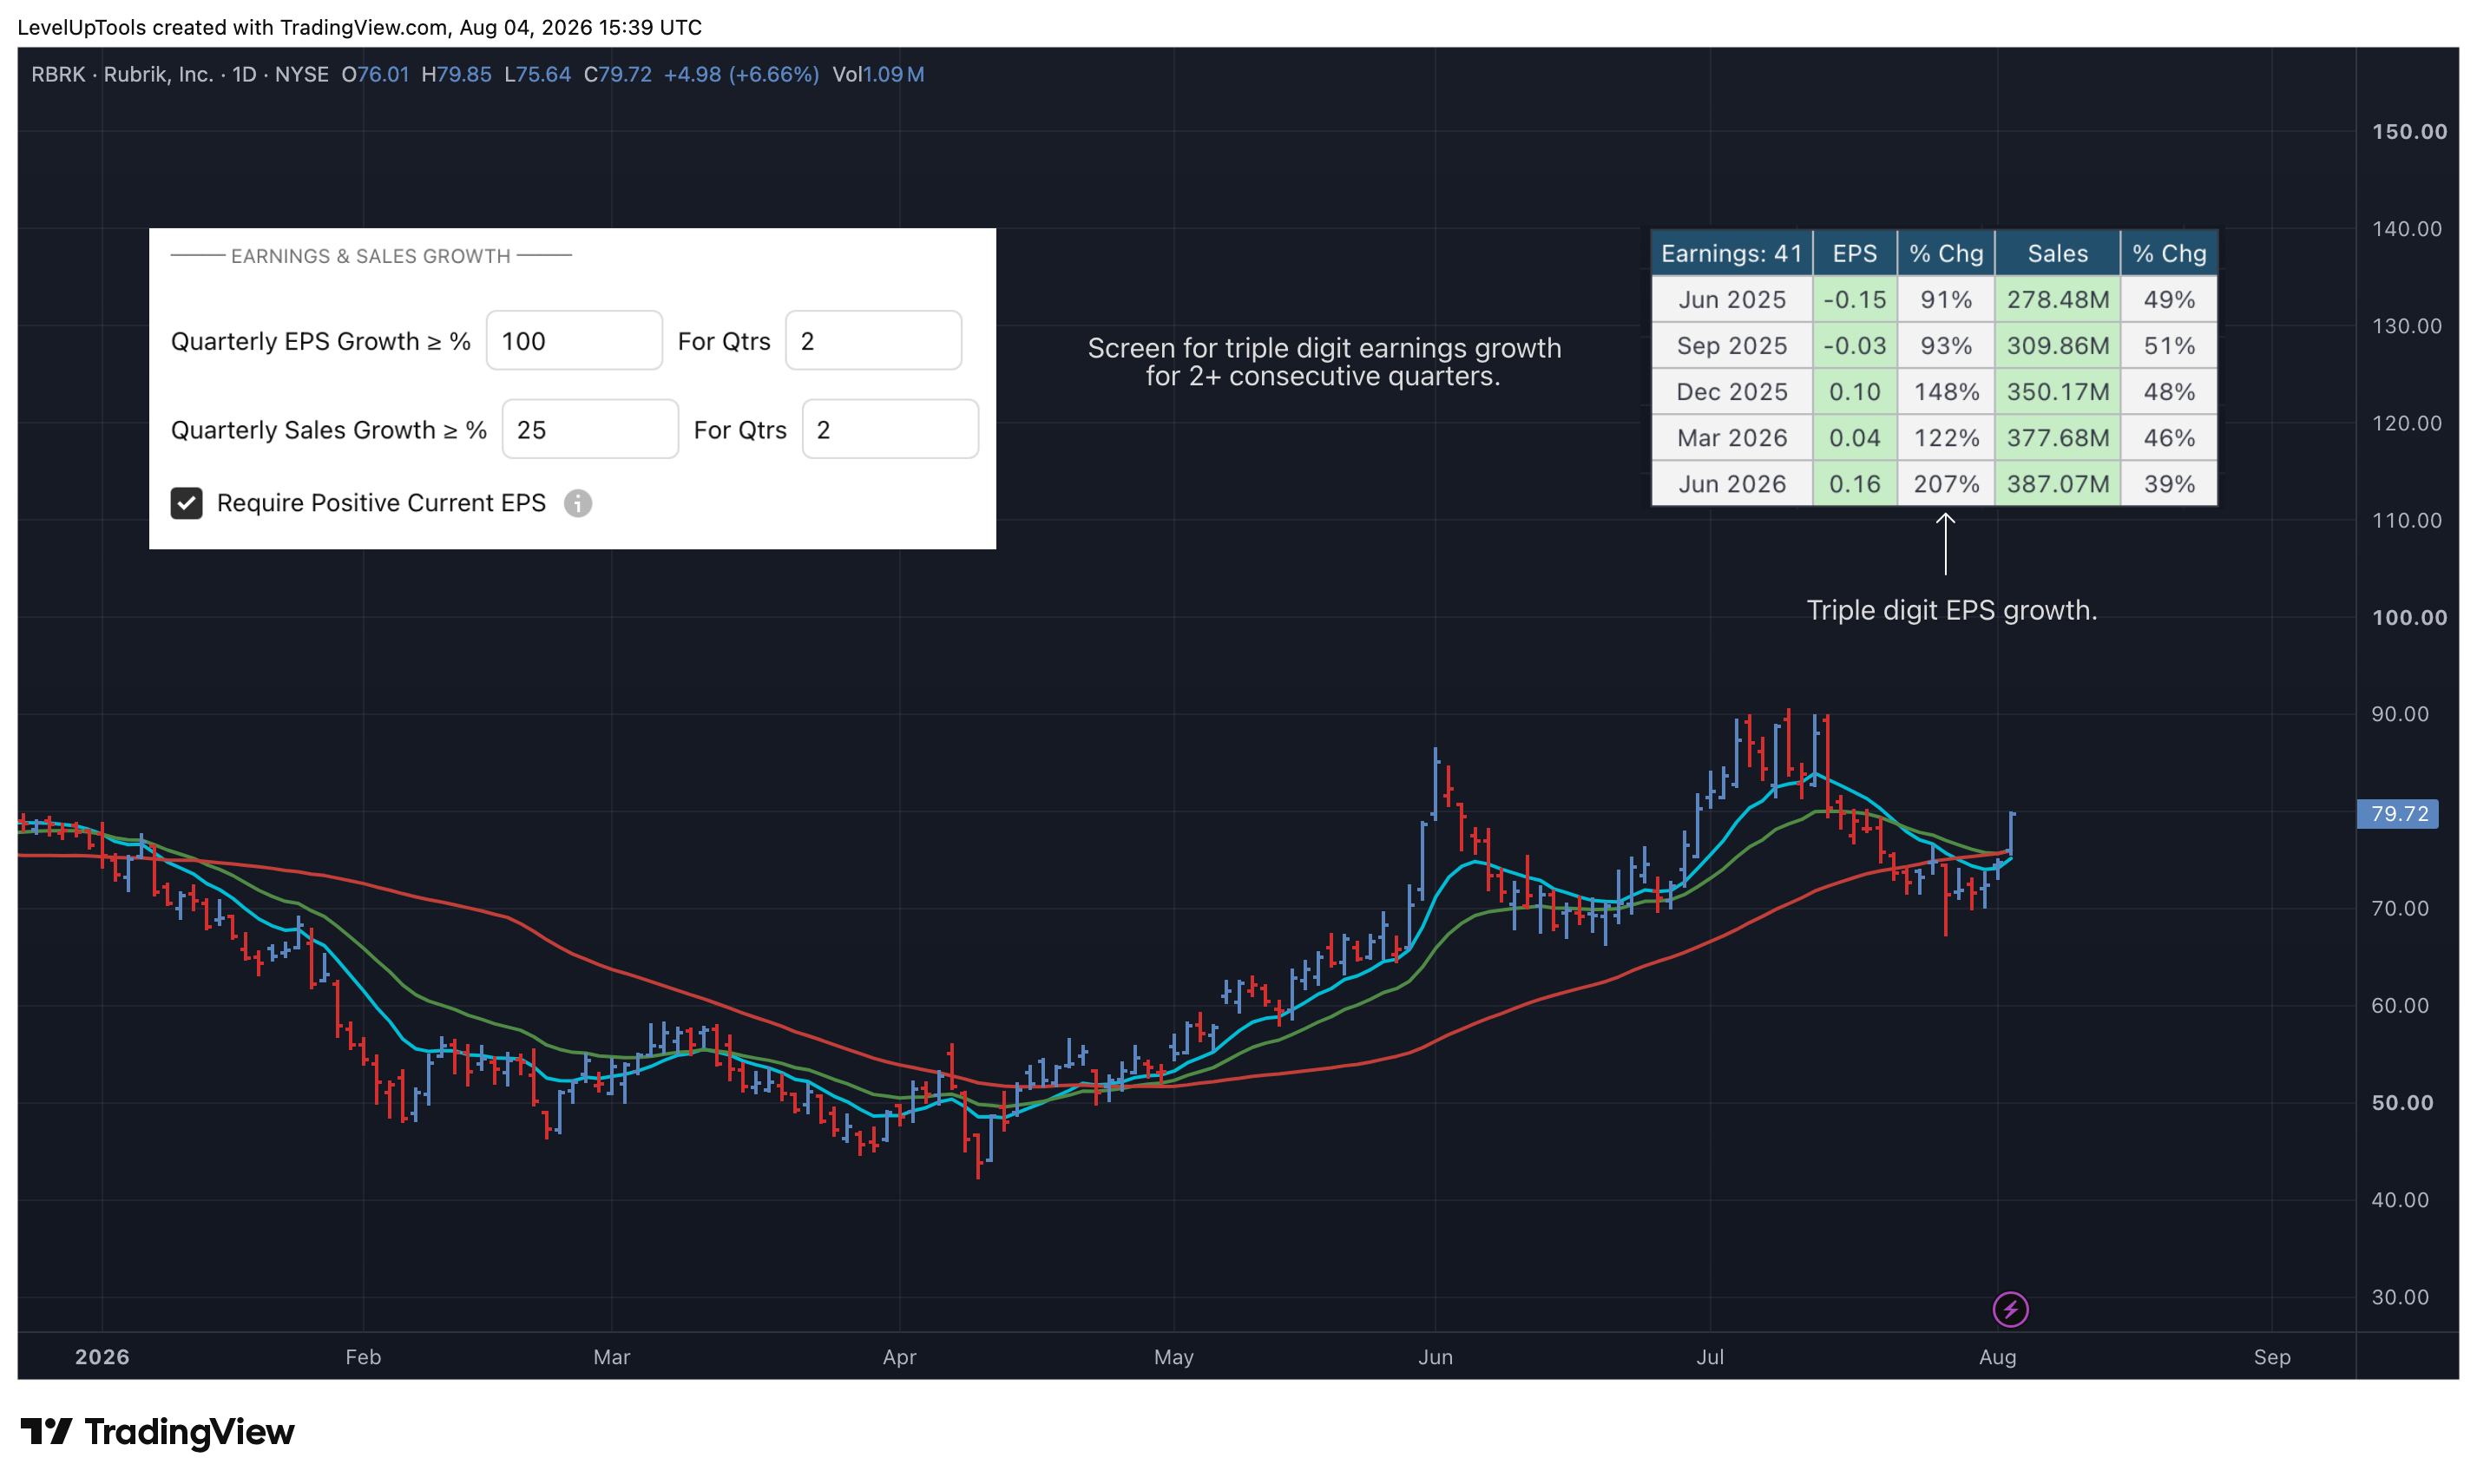Viewport: 2477px width, 1484px height.
Task: Click the 39% sales change cell
Action: click(x=2168, y=484)
